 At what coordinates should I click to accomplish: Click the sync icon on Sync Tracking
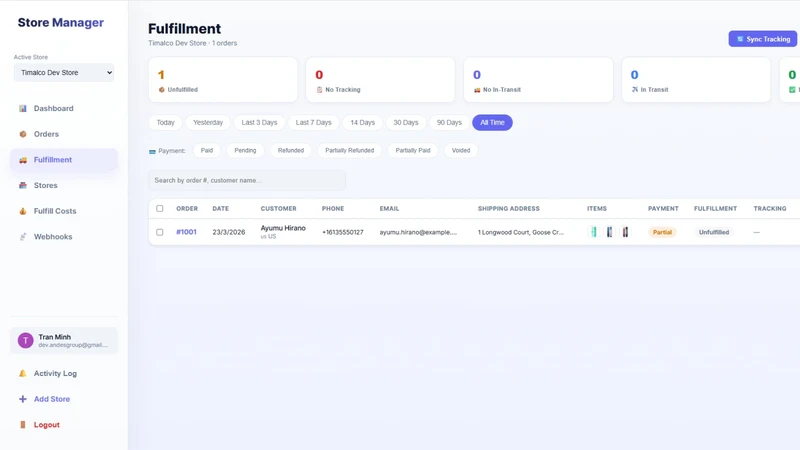[x=740, y=39]
